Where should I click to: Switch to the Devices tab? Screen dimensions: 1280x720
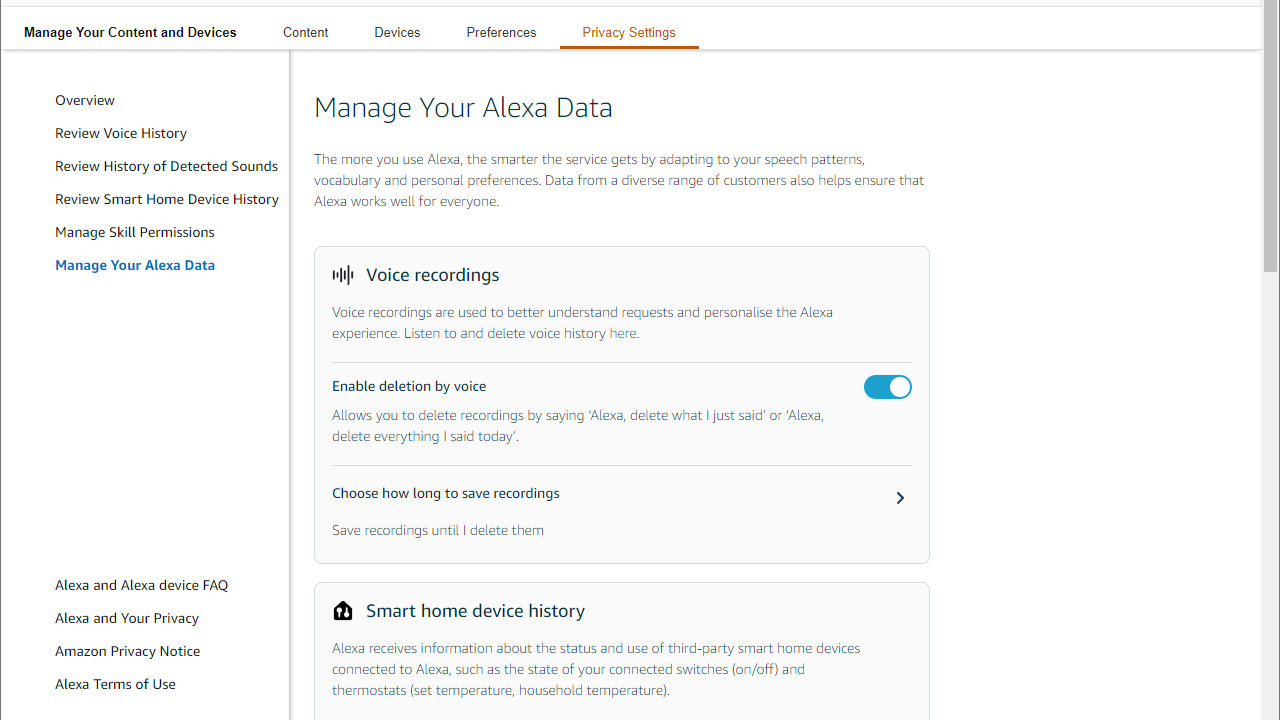397,32
